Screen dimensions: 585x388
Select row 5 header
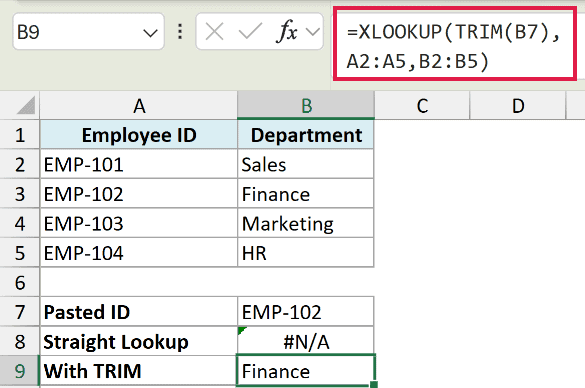pos(20,253)
